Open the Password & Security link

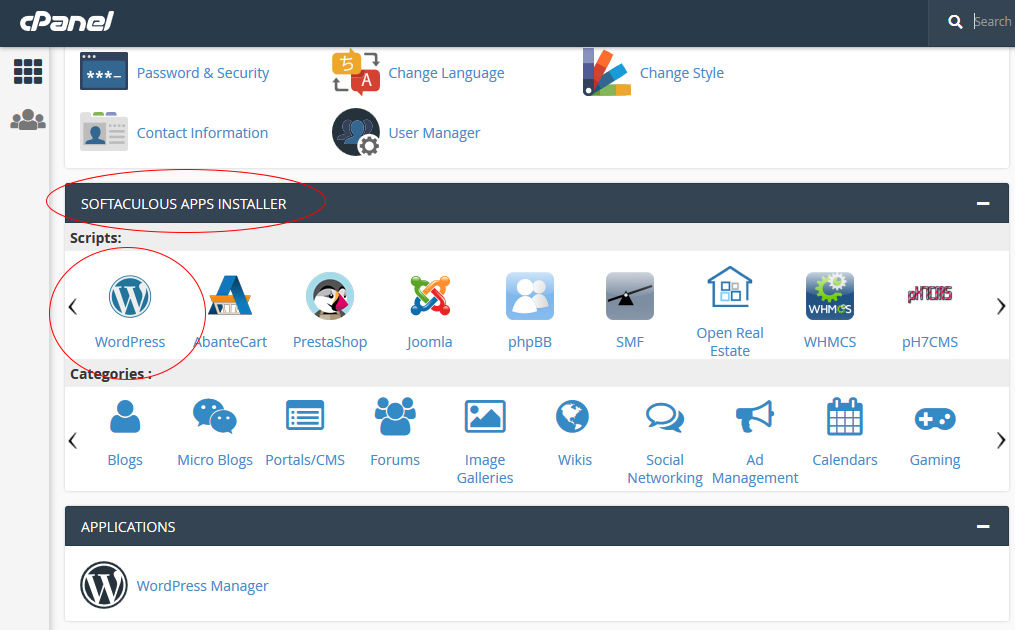[203, 73]
